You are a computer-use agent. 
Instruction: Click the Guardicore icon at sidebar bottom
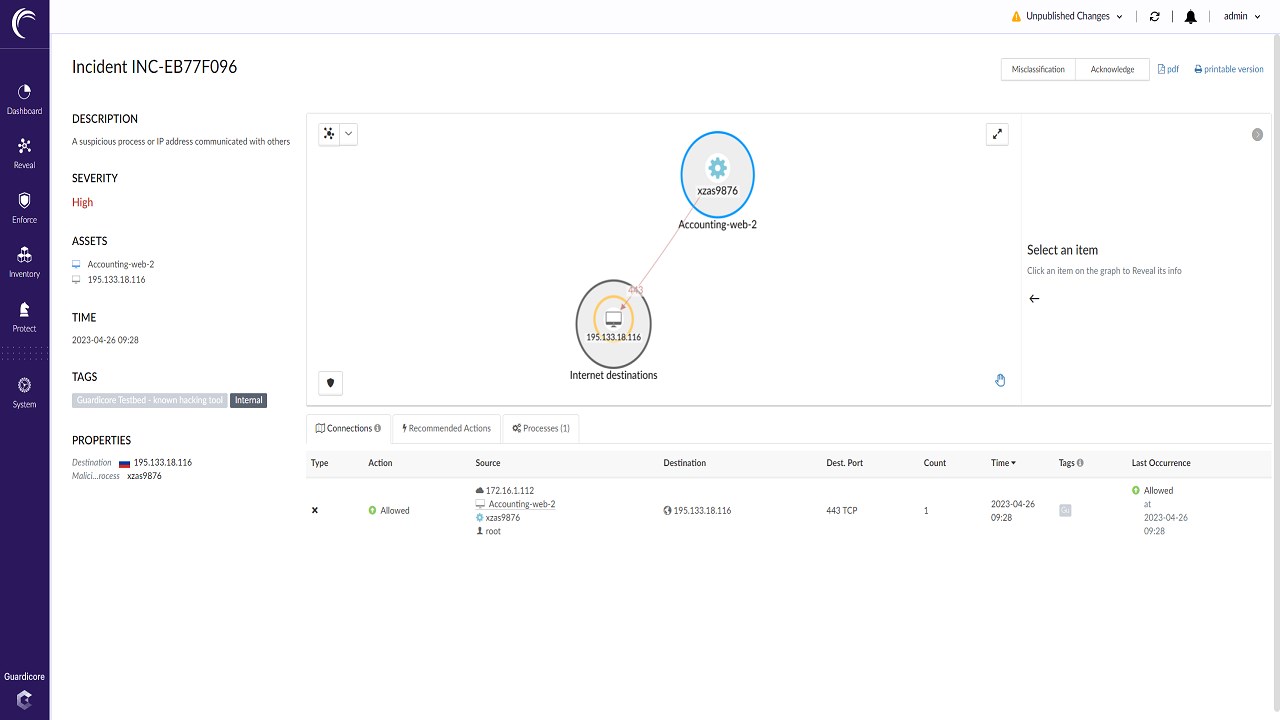tap(24, 699)
